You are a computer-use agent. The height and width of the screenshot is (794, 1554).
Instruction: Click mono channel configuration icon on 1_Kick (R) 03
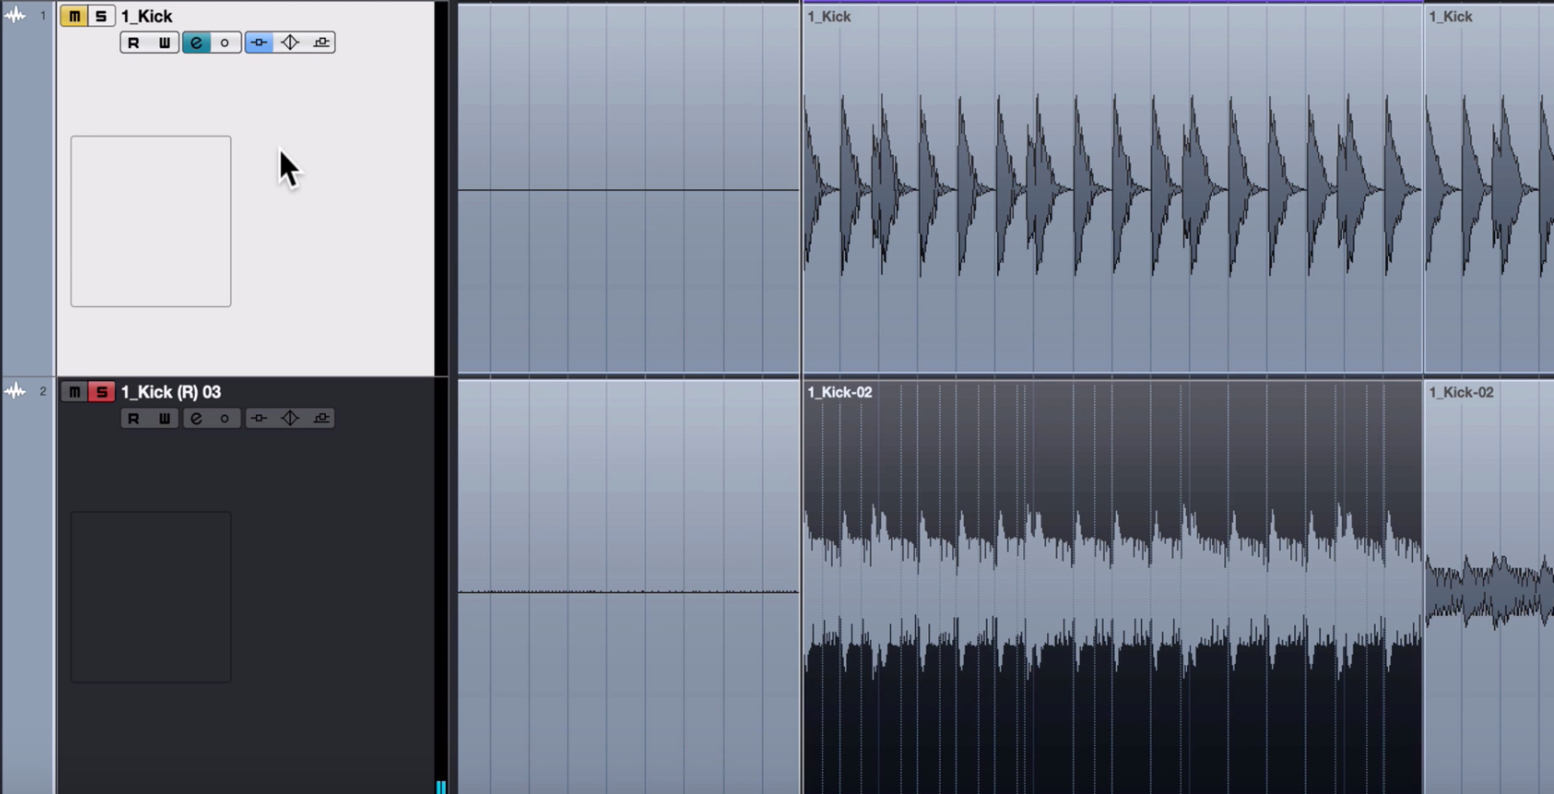pyautogui.click(x=225, y=418)
